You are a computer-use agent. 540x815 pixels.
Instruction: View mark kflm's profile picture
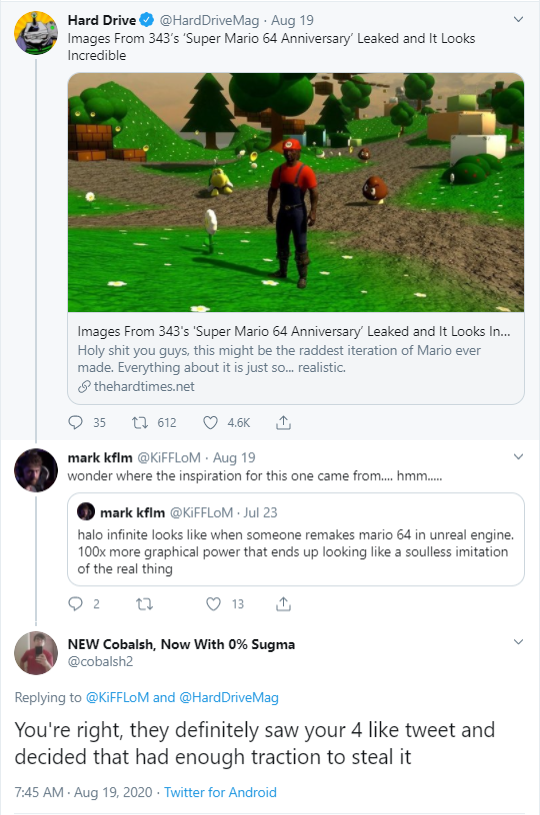click(x=36, y=470)
